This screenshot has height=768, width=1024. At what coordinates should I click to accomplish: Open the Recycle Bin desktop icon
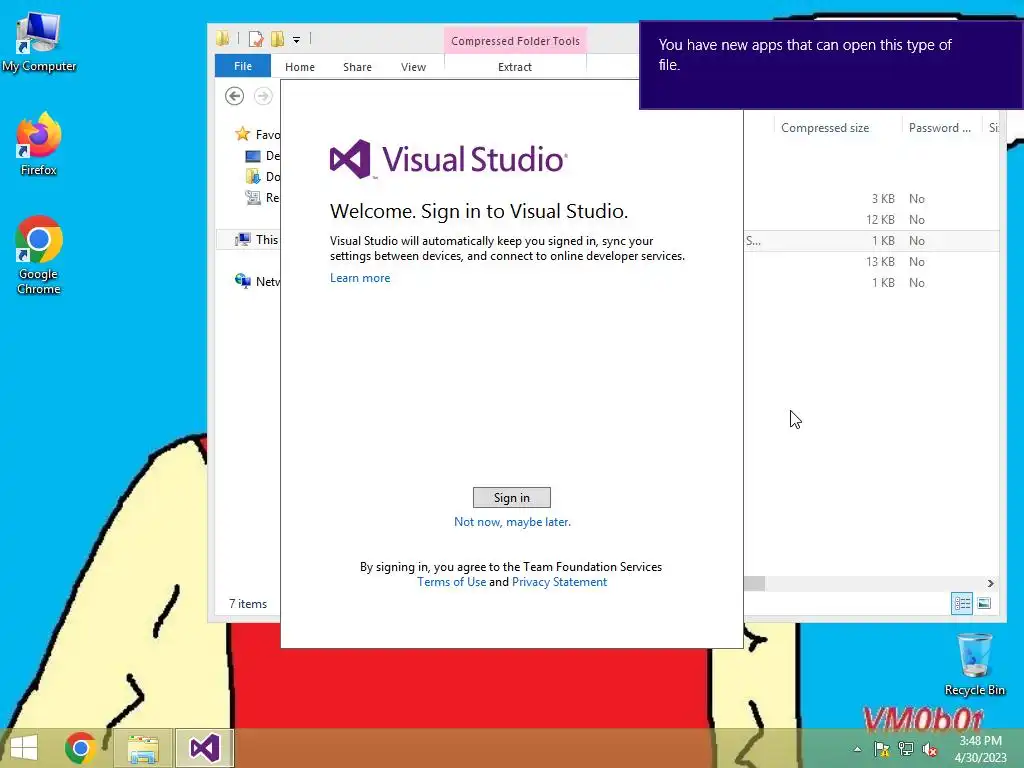(974, 664)
